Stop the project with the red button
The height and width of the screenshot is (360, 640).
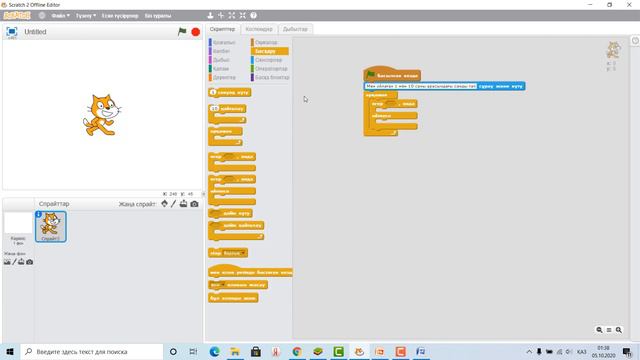tap(196, 32)
